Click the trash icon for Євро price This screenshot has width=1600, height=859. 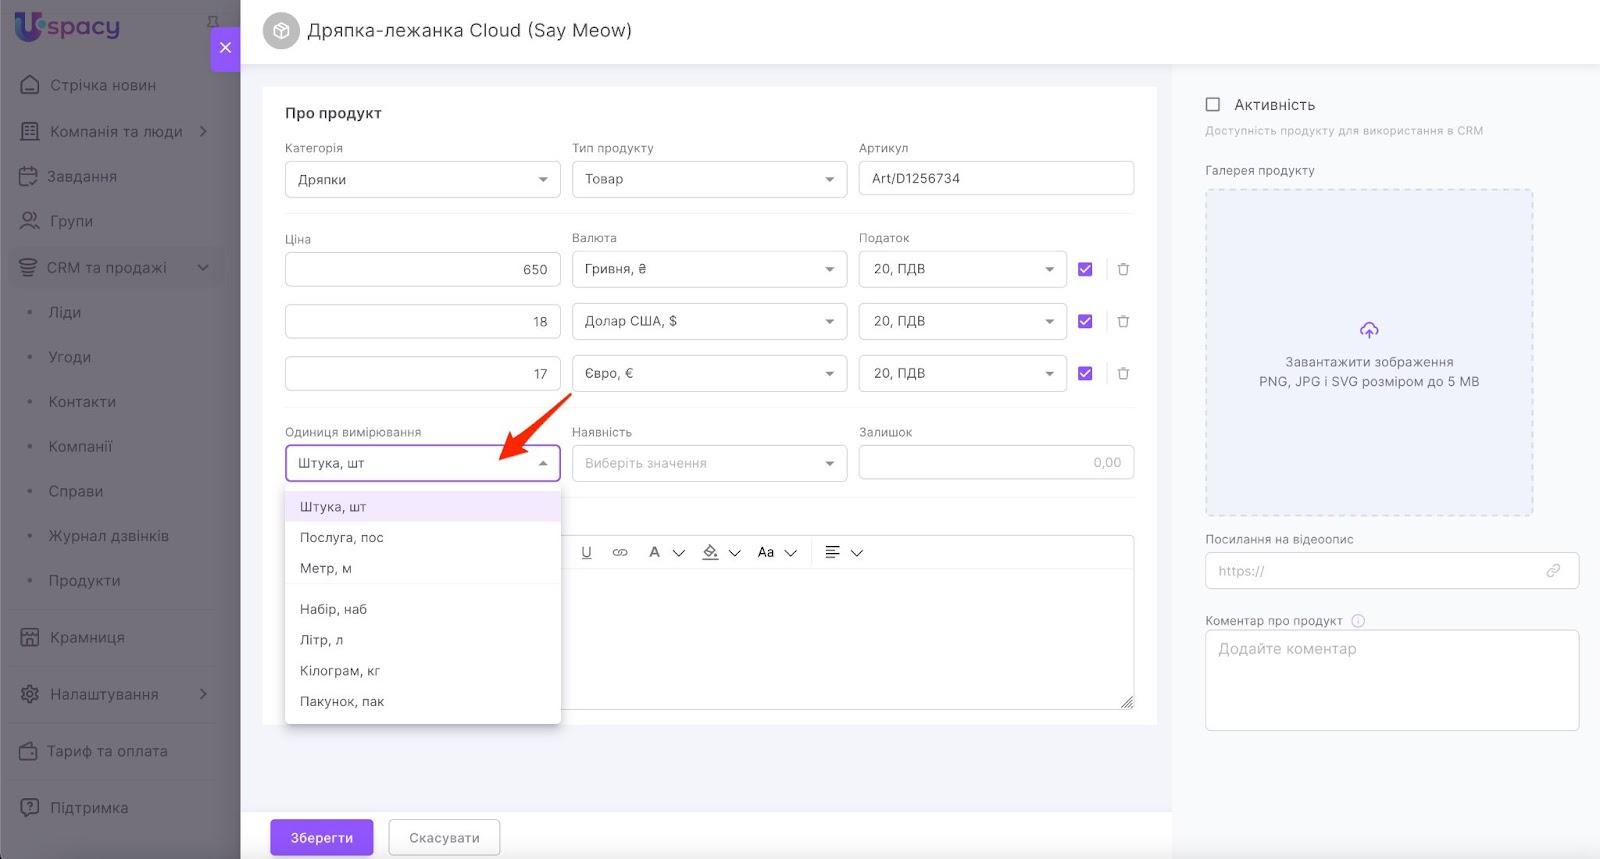pyautogui.click(x=1123, y=373)
